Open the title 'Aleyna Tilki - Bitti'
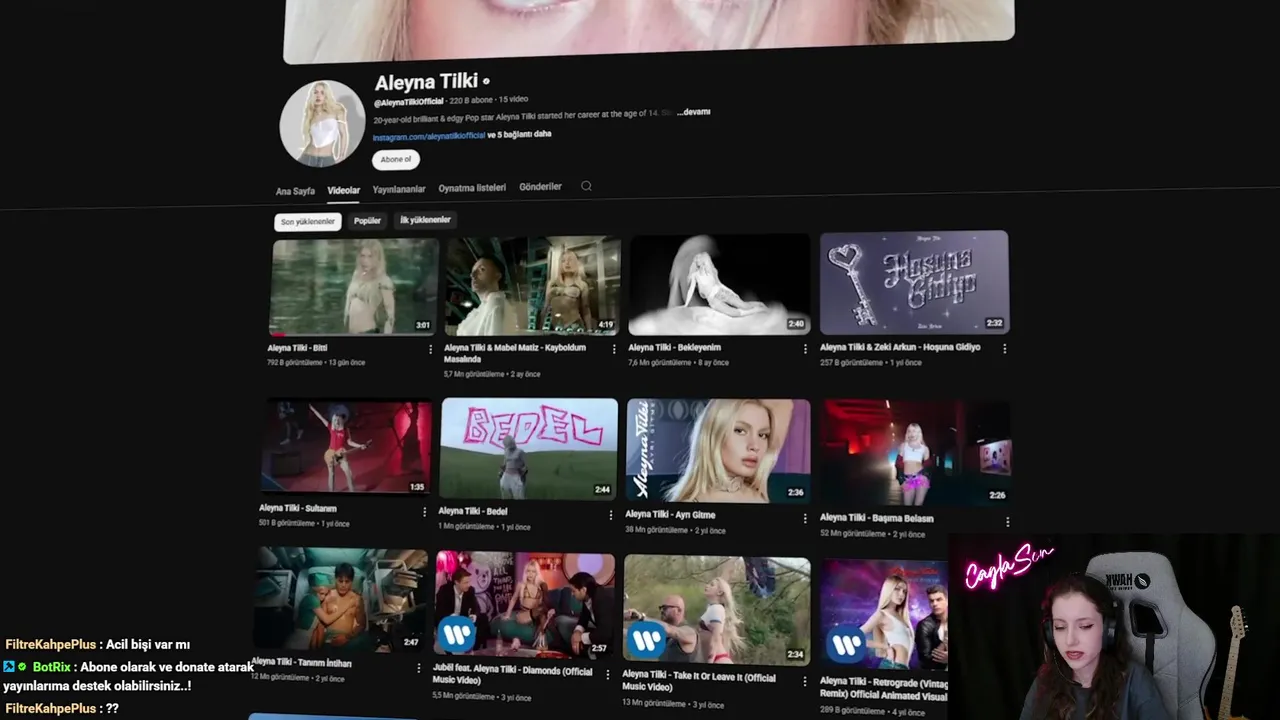 point(298,348)
